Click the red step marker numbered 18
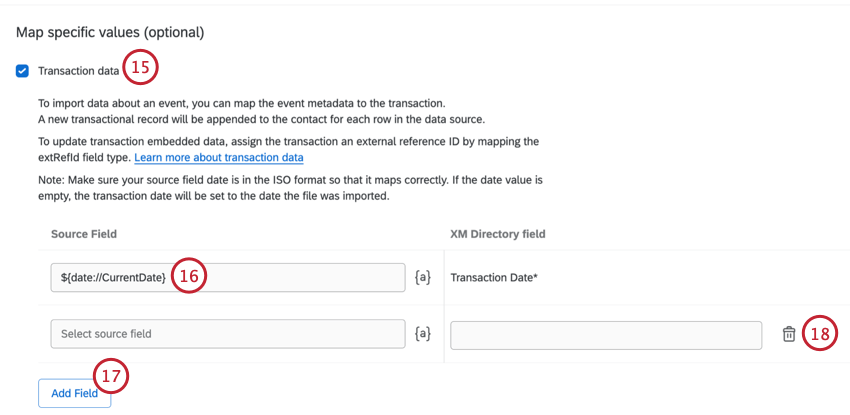 tap(819, 334)
